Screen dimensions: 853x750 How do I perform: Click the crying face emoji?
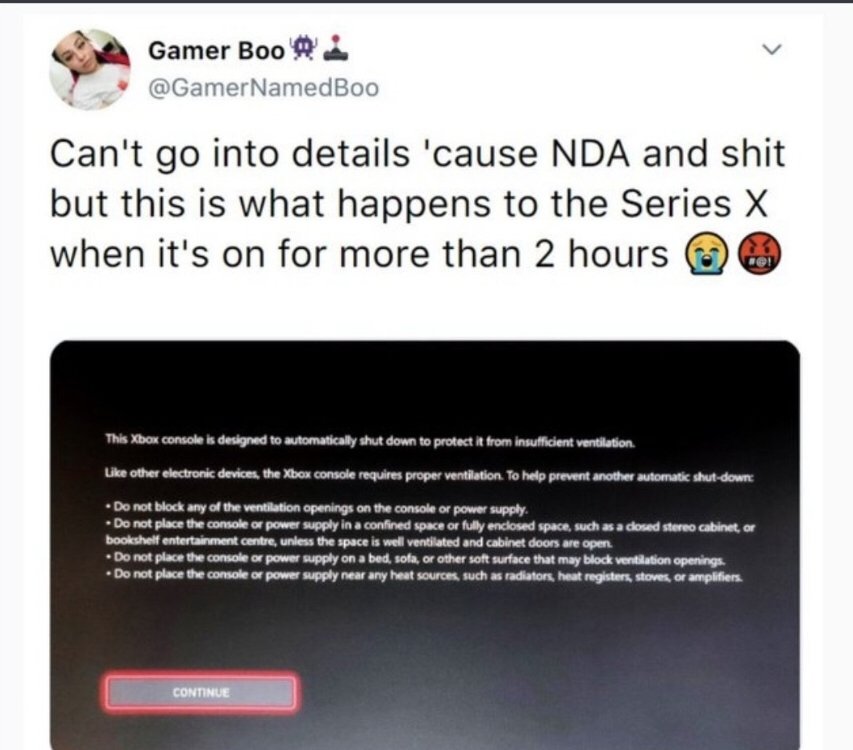click(x=706, y=255)
